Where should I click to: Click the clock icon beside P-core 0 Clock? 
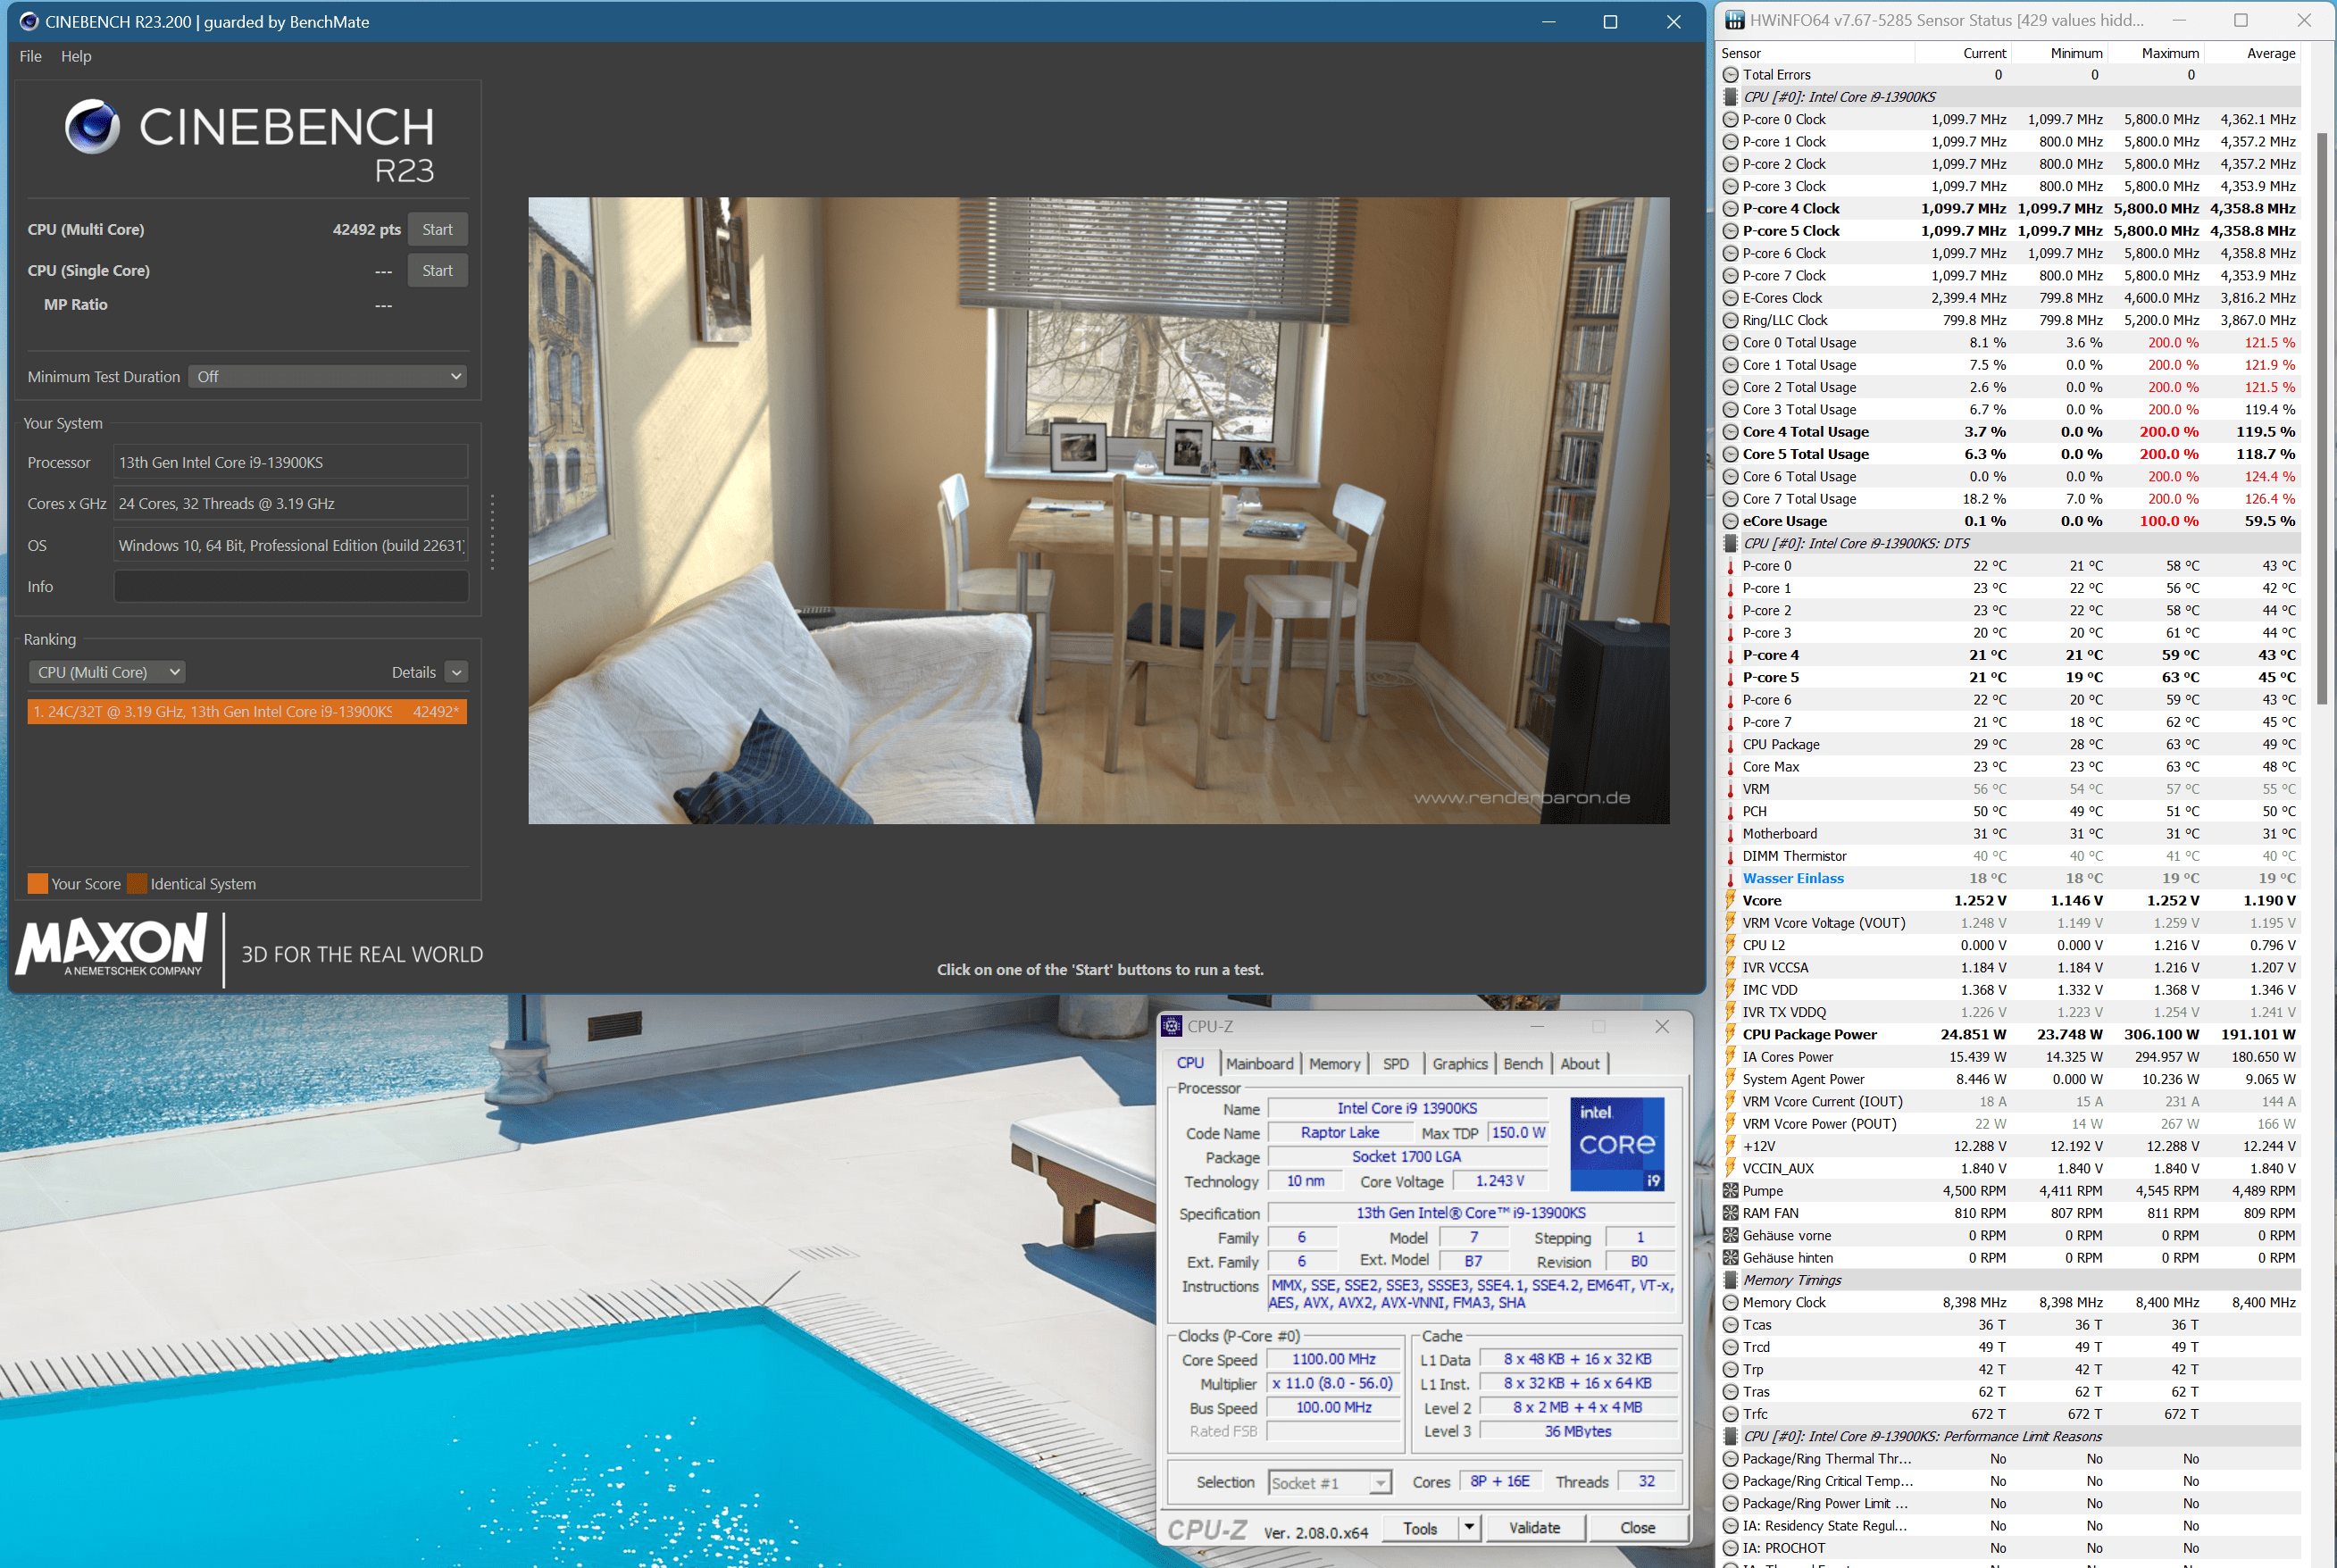[1730, 120]
